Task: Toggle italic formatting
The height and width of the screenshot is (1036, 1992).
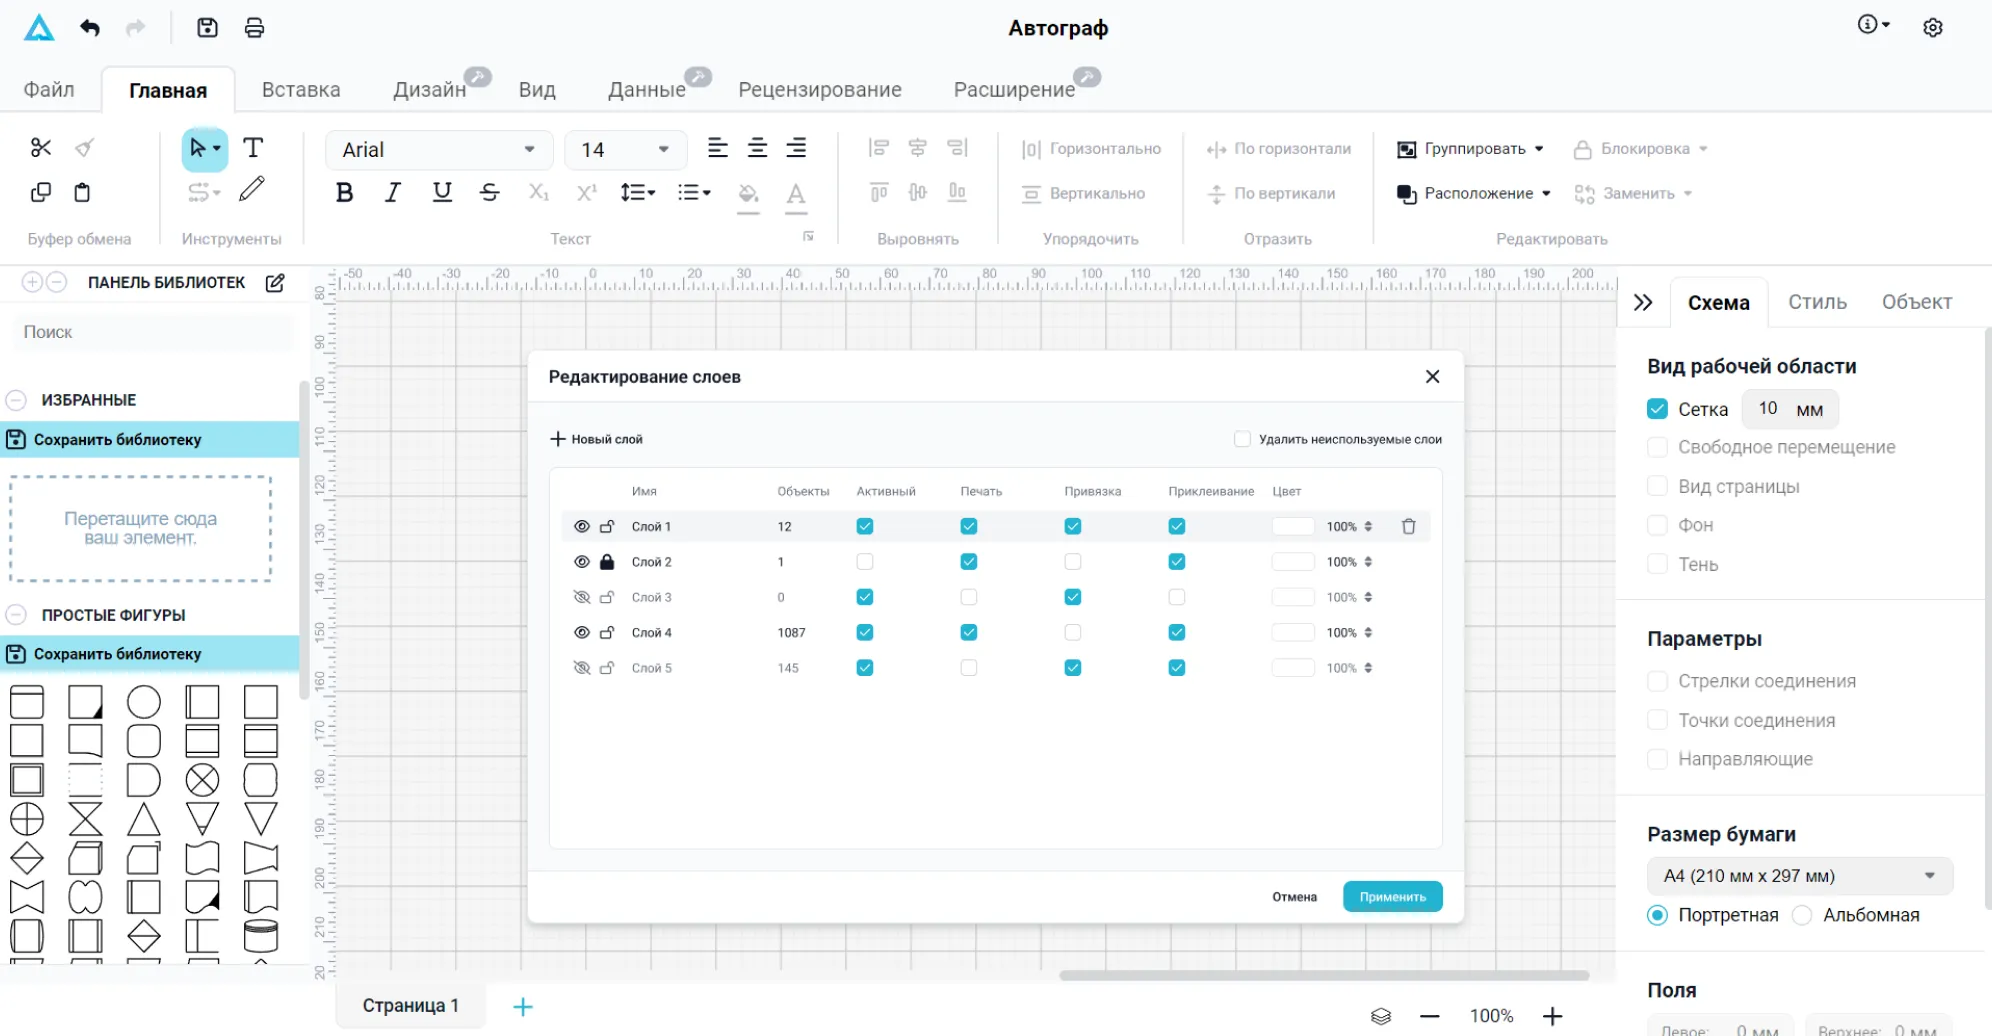Action: pyautogui.click(x=393, y=193)
